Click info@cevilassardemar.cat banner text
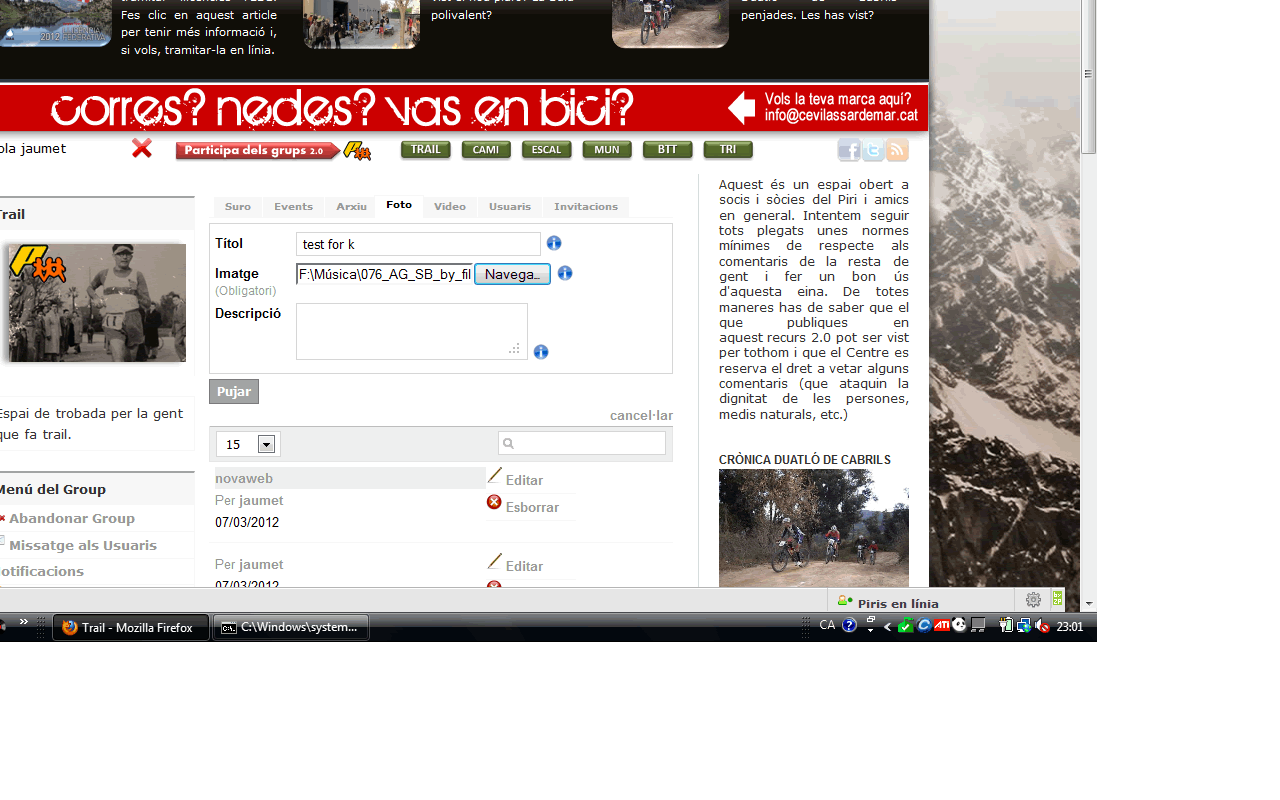 (x=841, y=116)
